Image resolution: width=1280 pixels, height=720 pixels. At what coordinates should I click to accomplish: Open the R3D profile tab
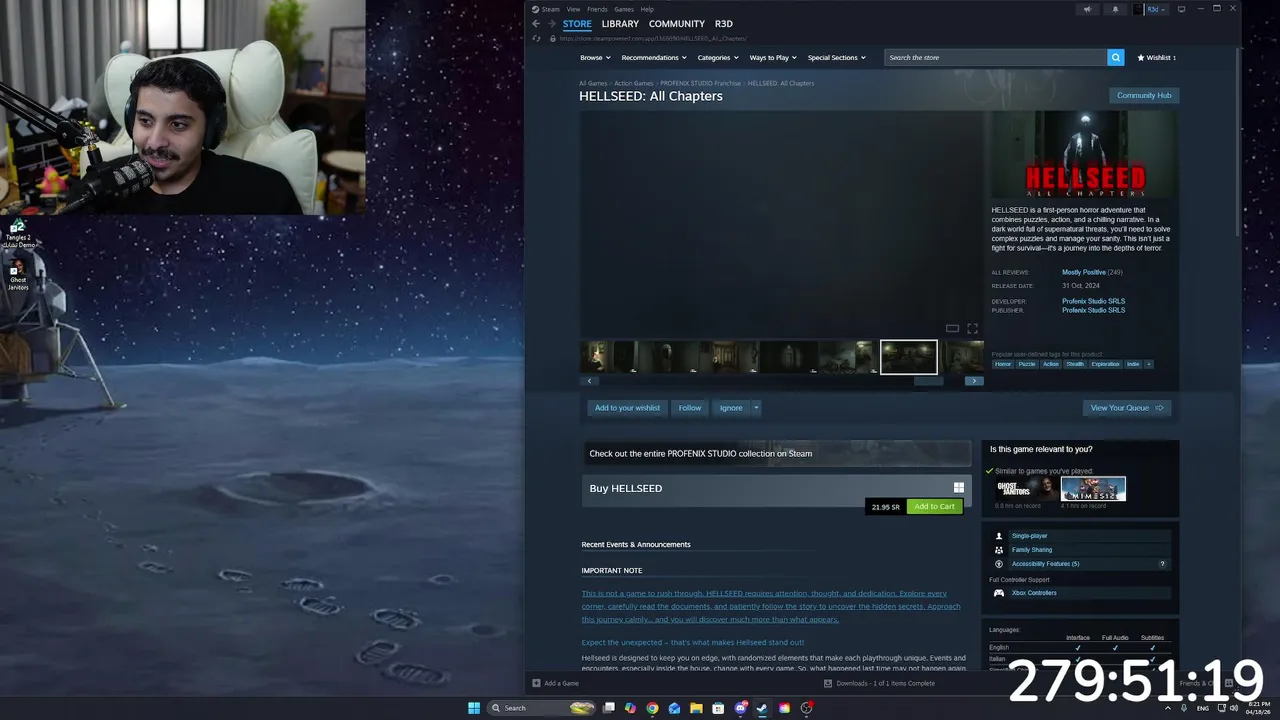click(724, 24)
